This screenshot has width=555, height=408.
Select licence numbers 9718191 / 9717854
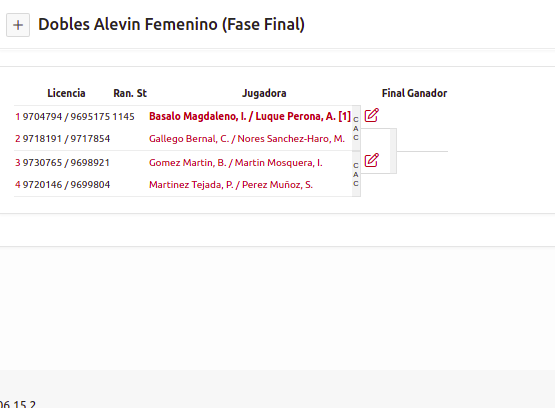[67, 139]
